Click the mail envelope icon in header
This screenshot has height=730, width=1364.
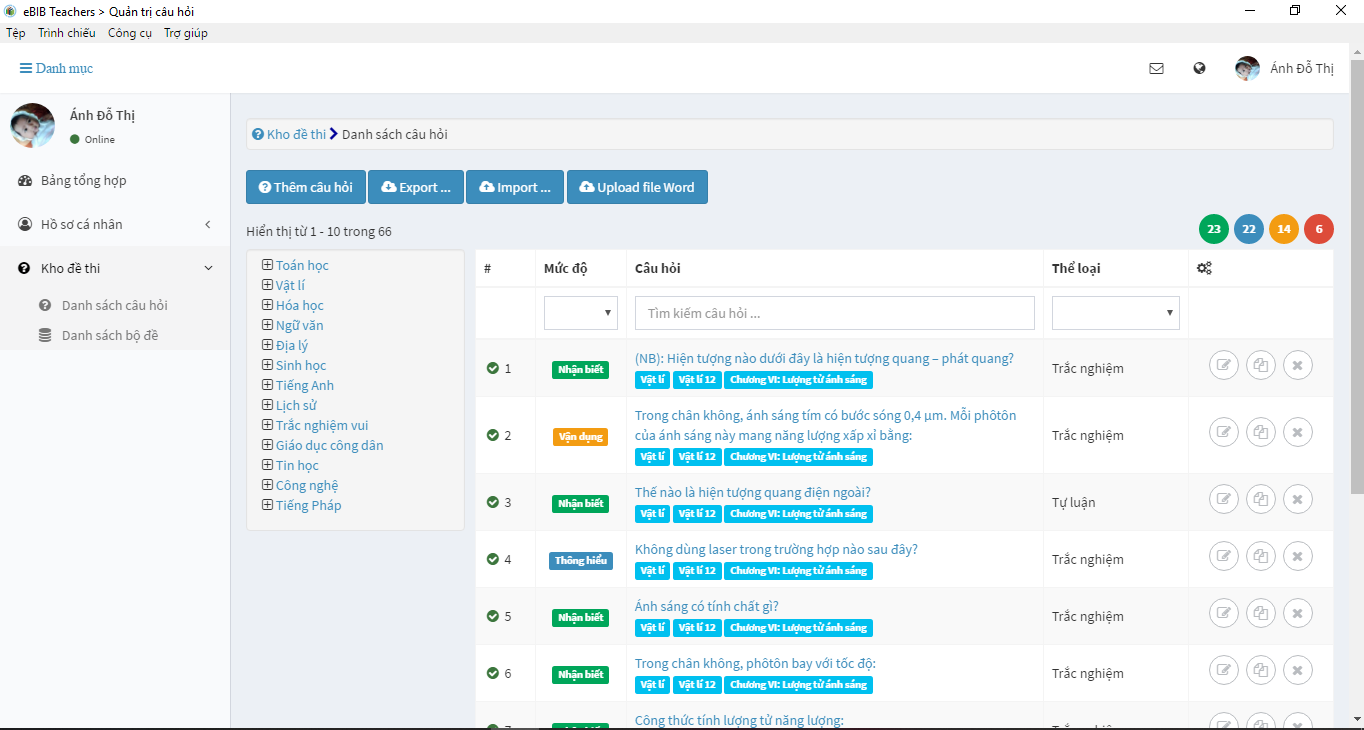[1156, 69]
